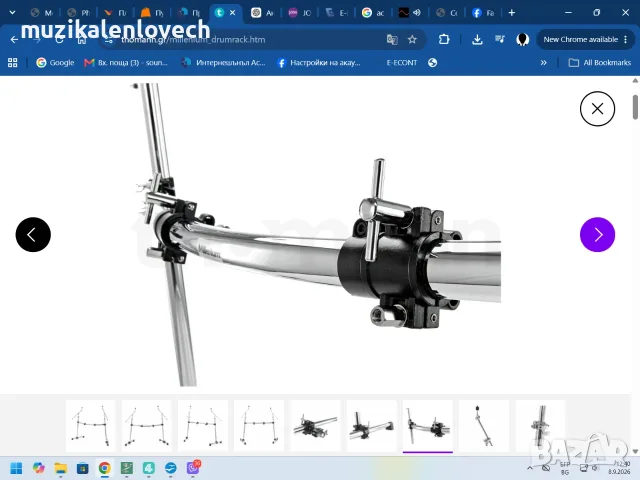
Task: Close the image gallery viewer
Action: click(597, 109)
